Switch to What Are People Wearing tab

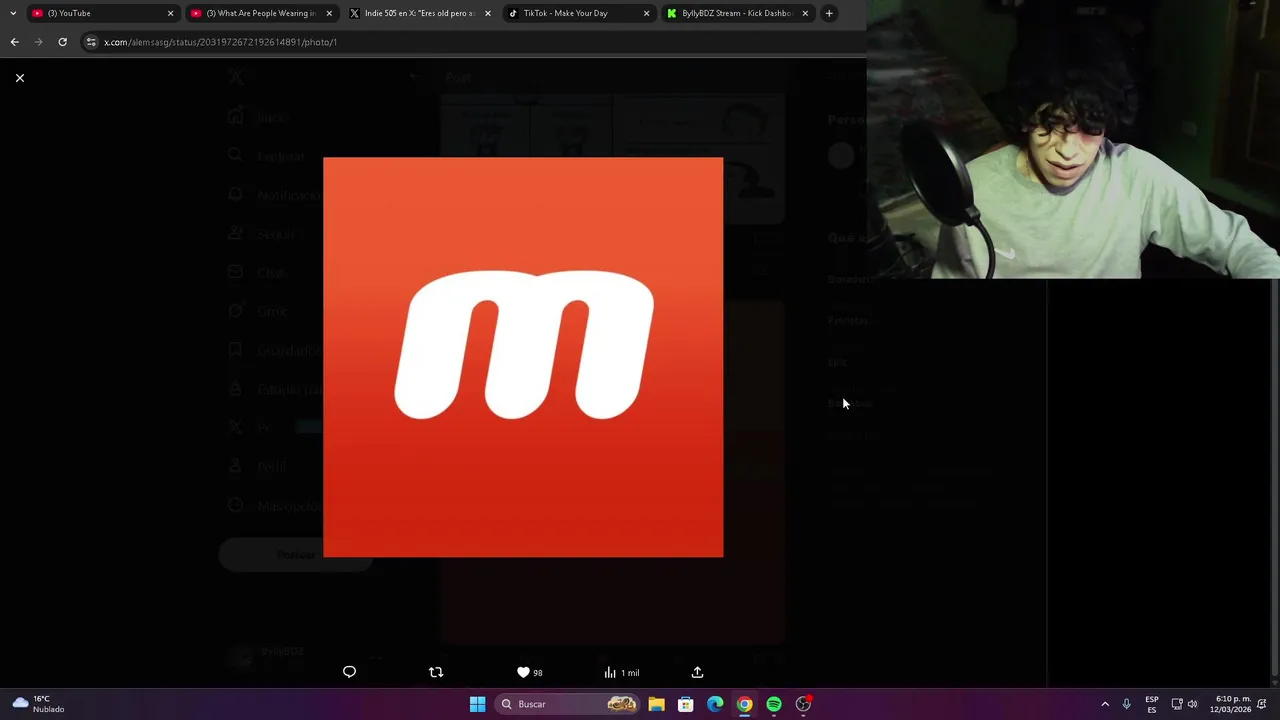pos(260,13)
